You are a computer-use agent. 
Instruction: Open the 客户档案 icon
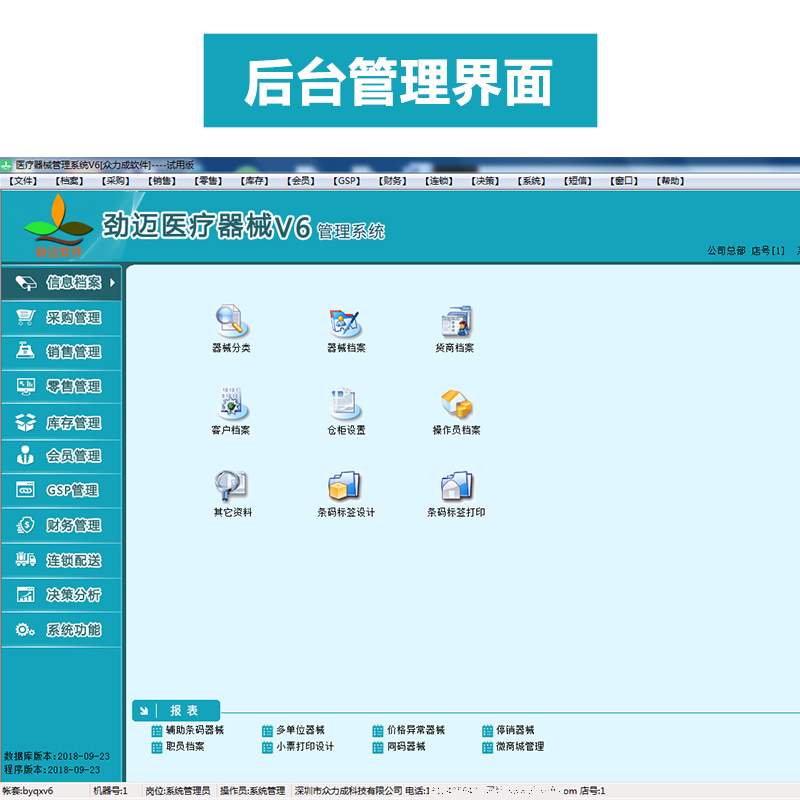click(x=231, y=411)
